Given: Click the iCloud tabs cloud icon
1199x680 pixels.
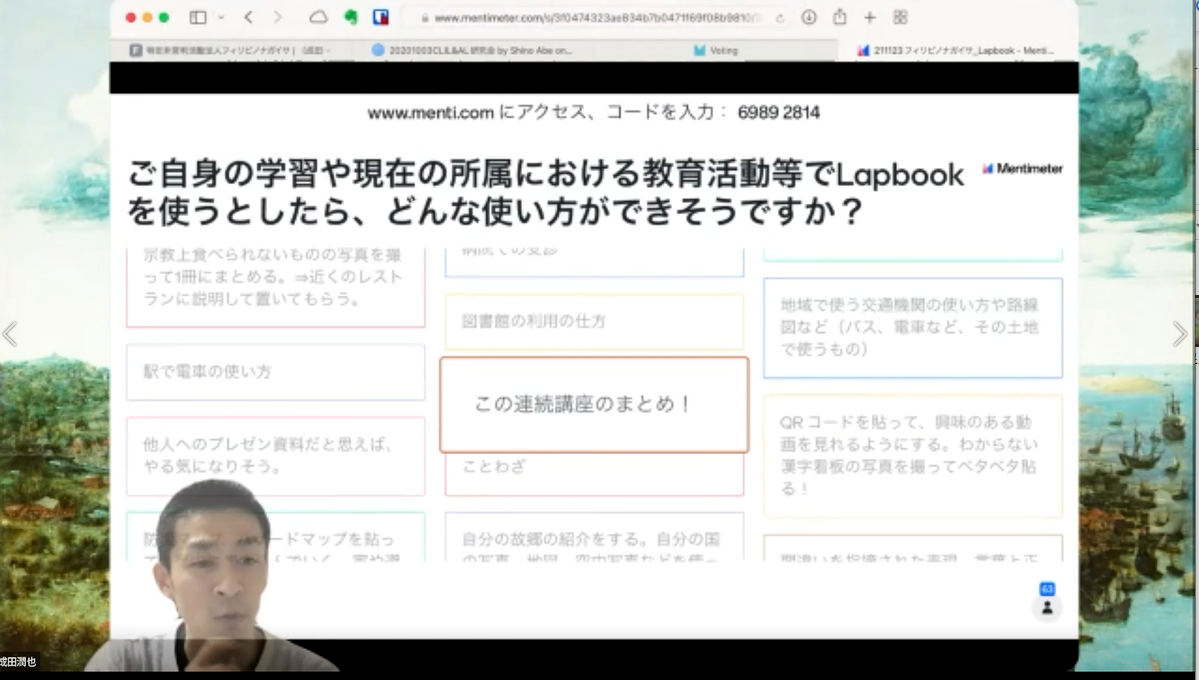Looking at the screenshot, I should pos(319,17).
